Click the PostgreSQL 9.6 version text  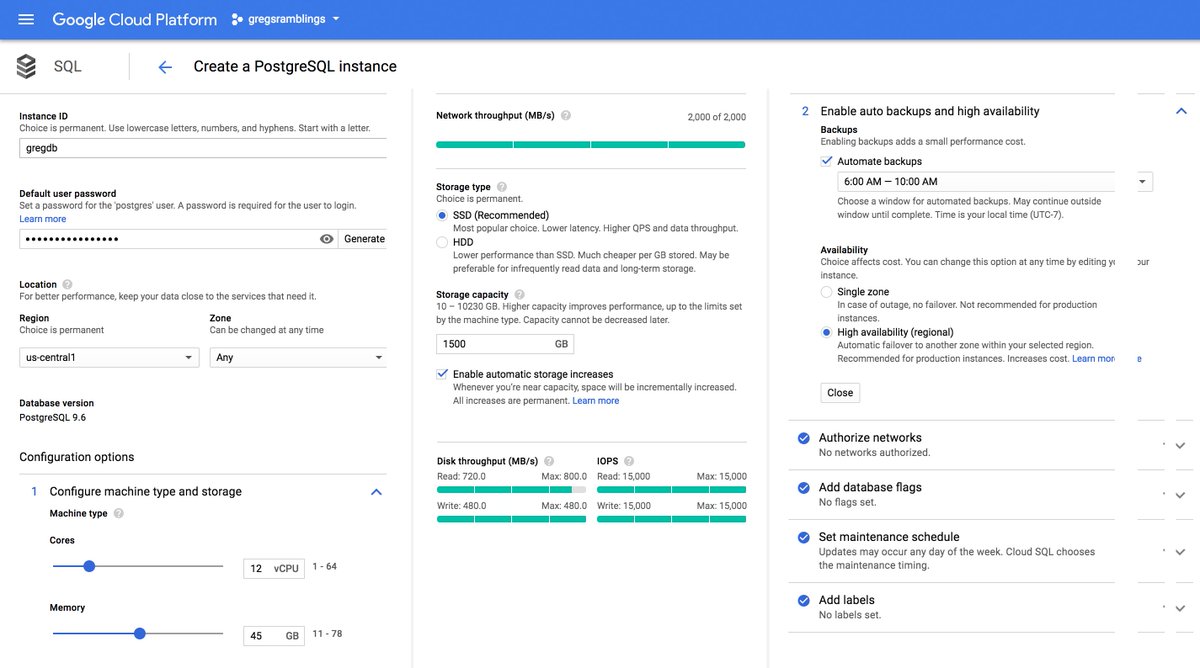(53, 417)
